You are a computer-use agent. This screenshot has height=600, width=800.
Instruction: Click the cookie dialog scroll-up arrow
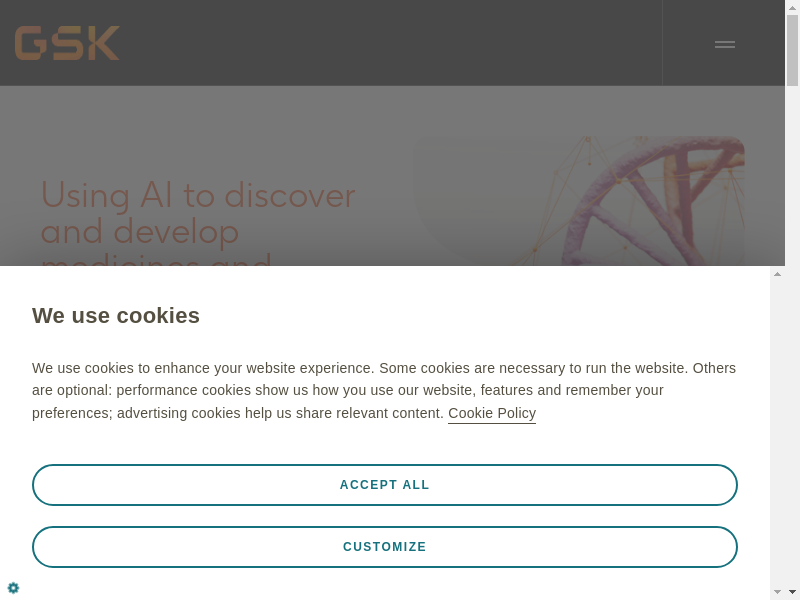pyautogui.click(x=777, y=274)
